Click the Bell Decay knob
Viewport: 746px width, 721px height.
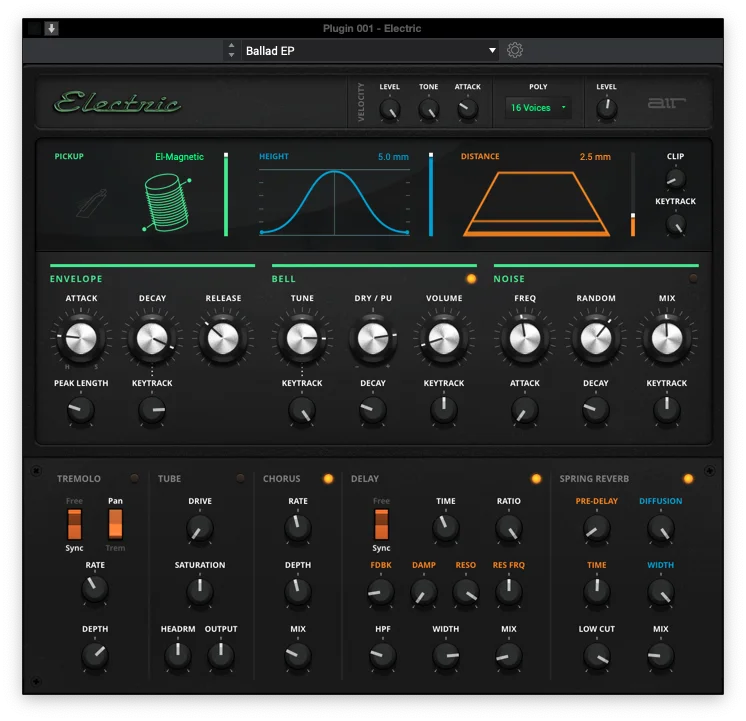tap(373, 410)
